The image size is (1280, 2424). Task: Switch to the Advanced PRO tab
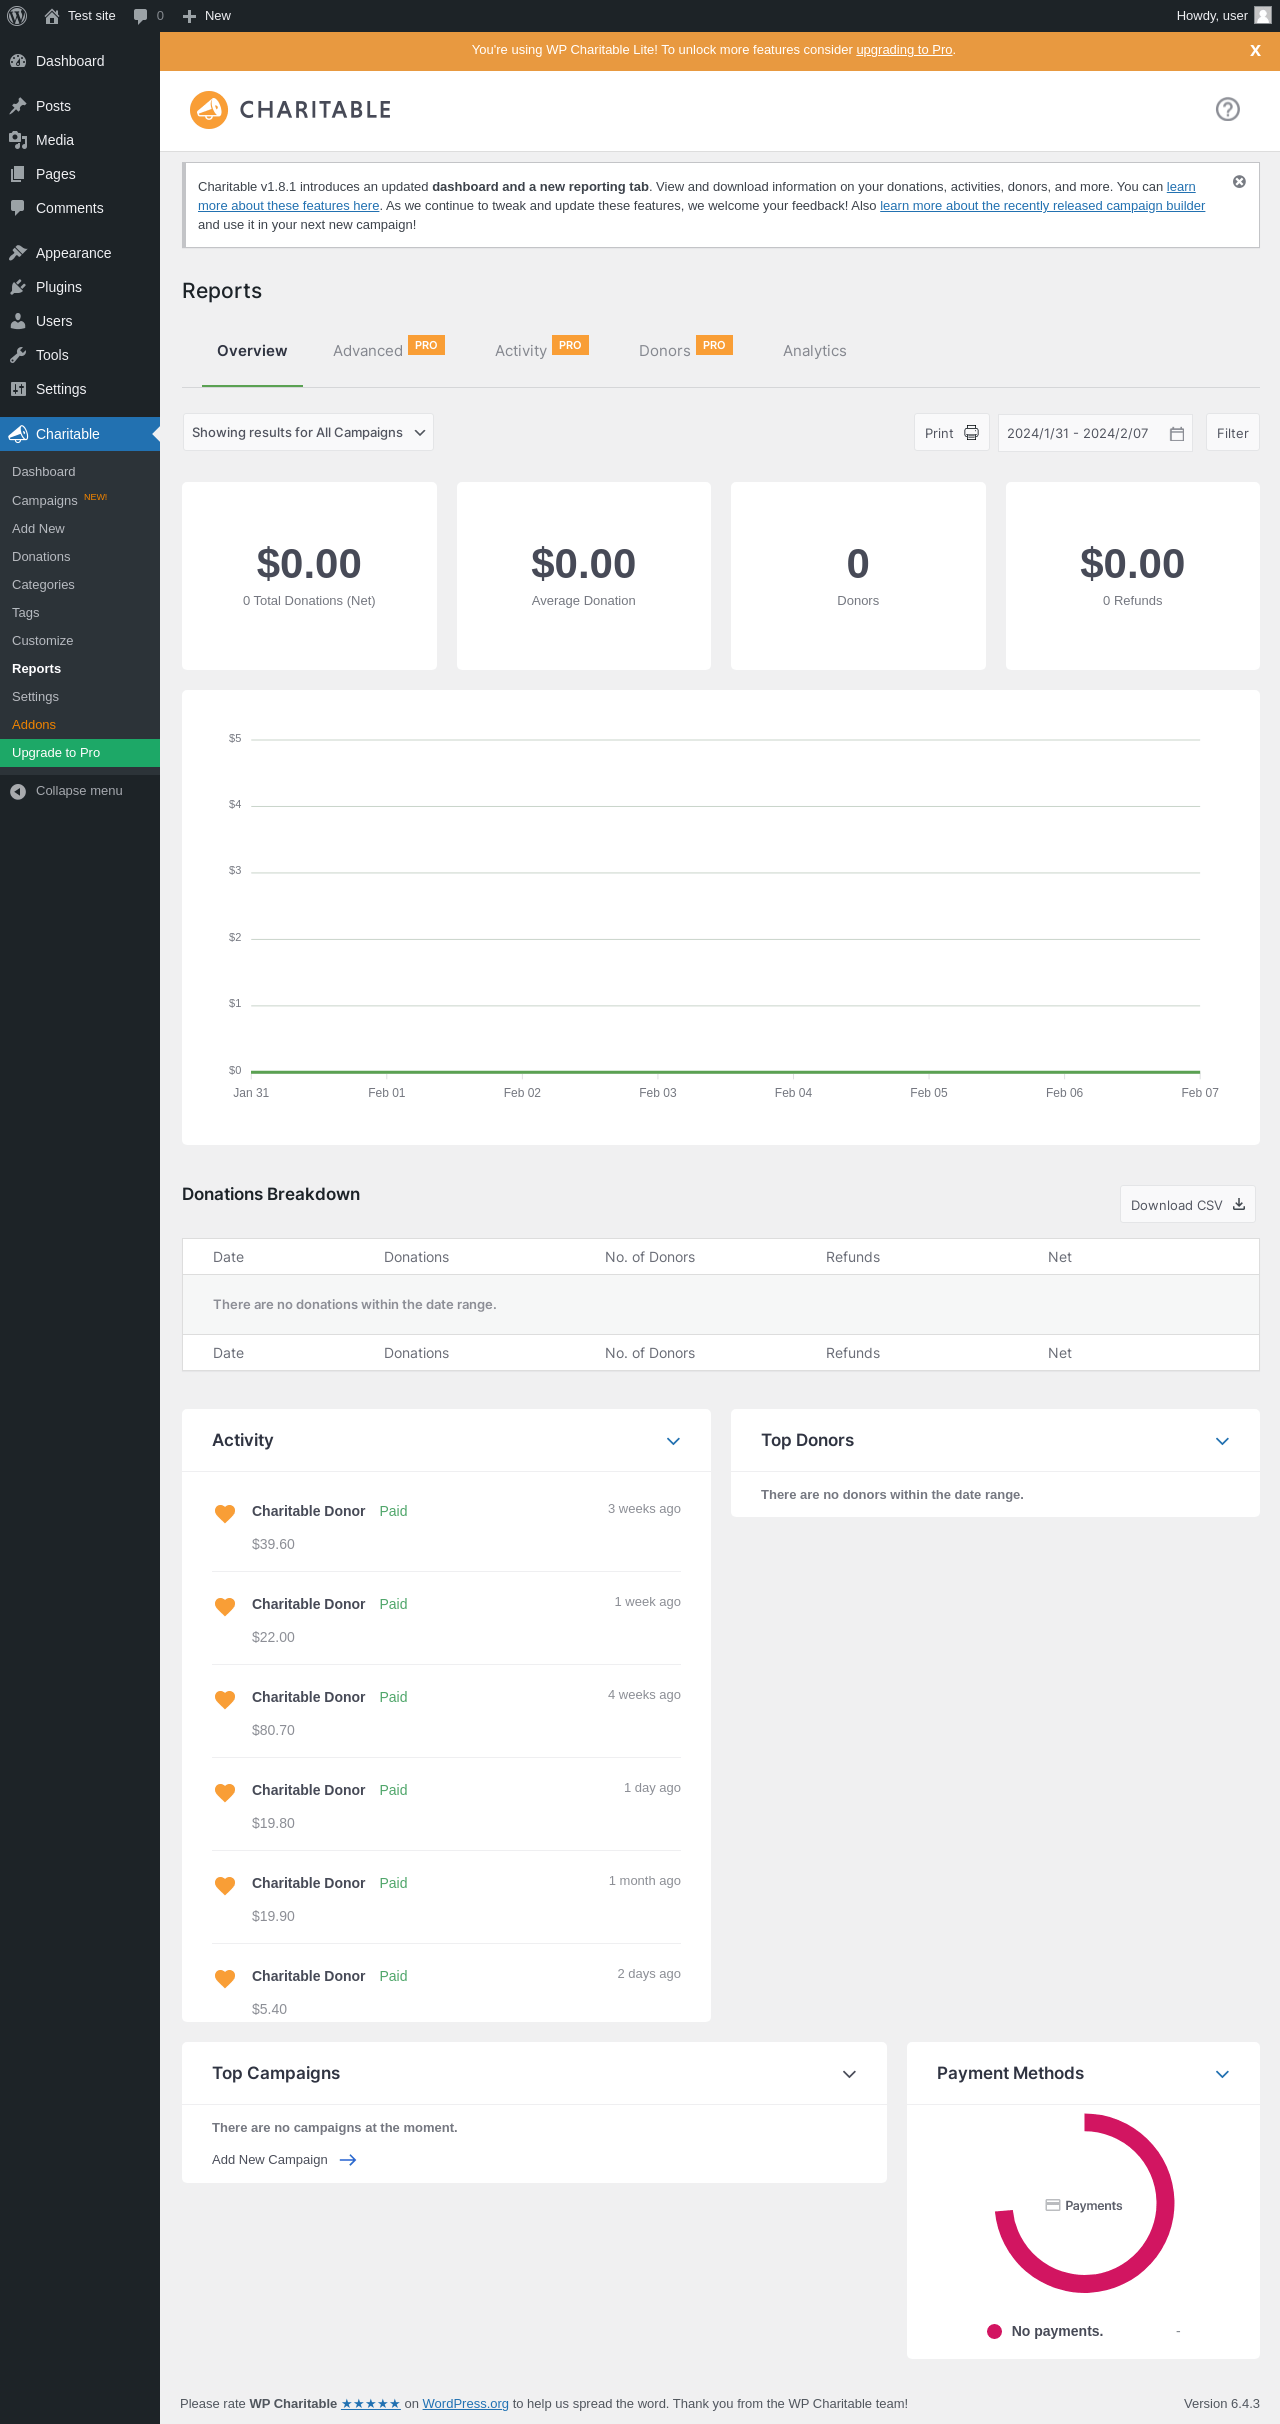(388, 350)
